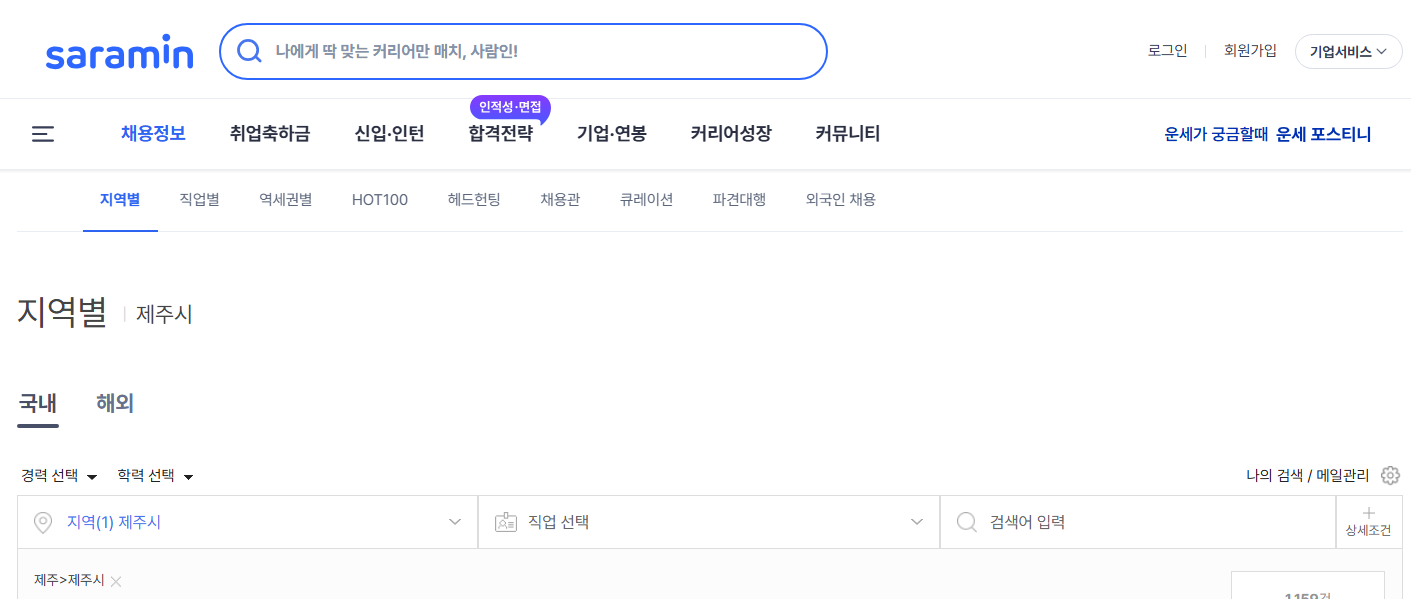Expand the 경력 선택 dropdown
This screenshot has width=1411, height=599.
pos(57,475)
